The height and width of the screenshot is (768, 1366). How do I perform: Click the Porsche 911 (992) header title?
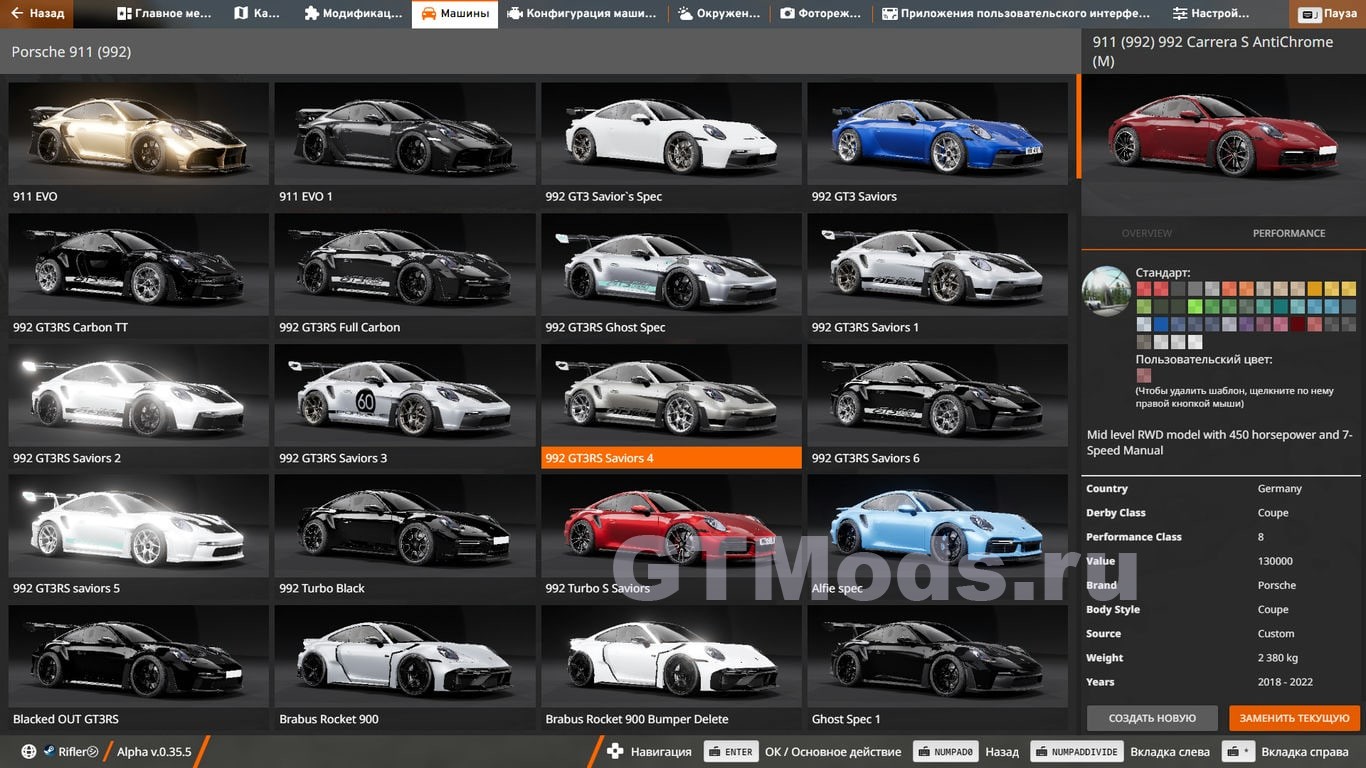click(71, 51)
